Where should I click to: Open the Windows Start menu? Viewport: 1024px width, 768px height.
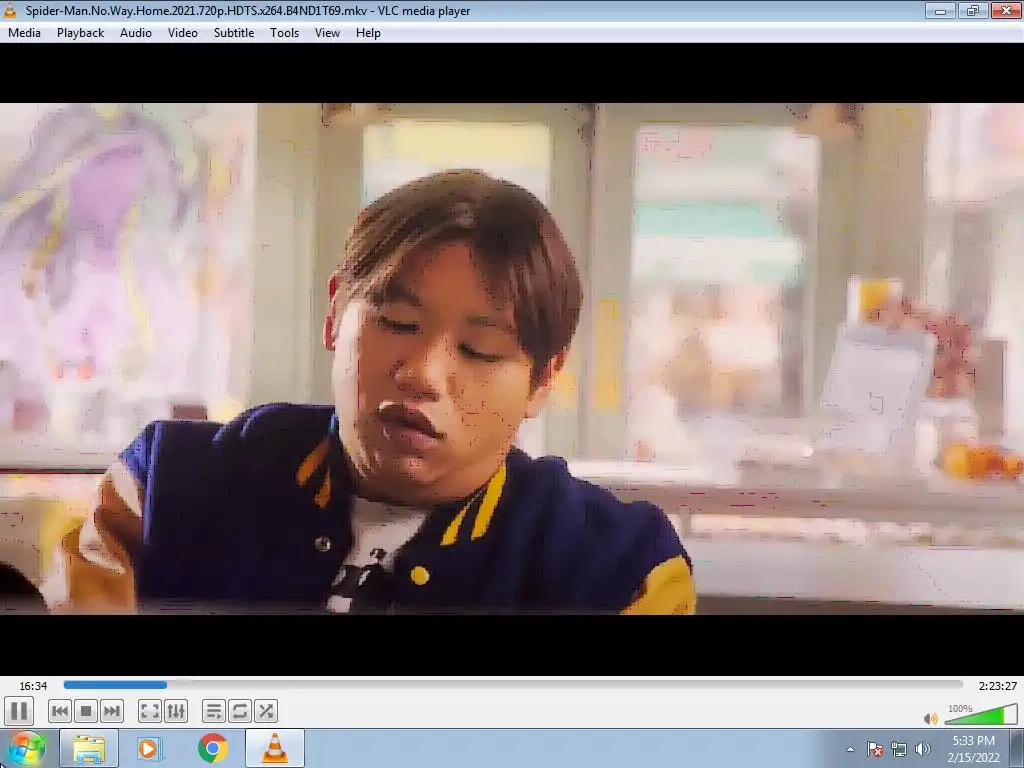27,748
